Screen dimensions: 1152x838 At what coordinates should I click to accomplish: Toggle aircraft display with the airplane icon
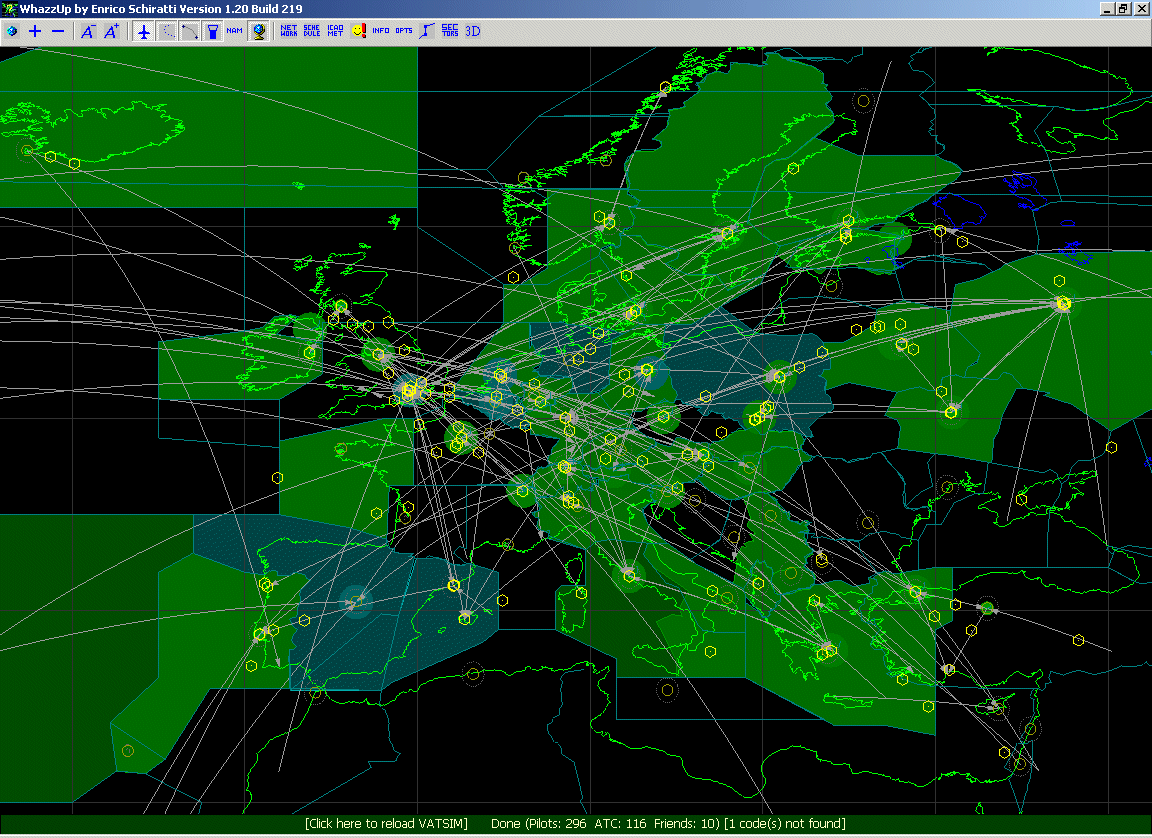point(142,31)
